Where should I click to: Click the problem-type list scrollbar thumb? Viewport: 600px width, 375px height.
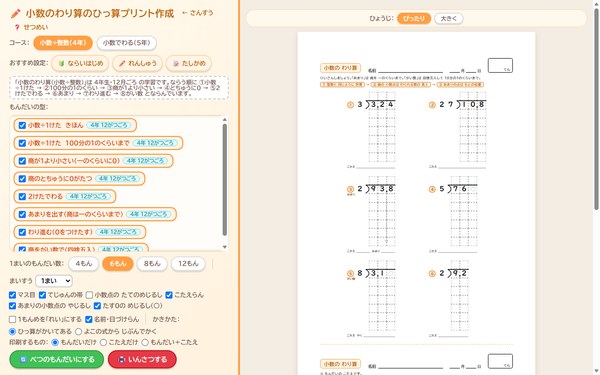(225, 179)
